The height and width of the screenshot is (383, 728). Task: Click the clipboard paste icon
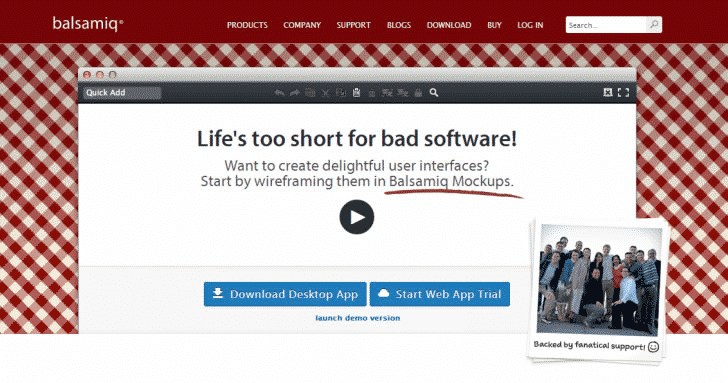[x=356, y=92]
